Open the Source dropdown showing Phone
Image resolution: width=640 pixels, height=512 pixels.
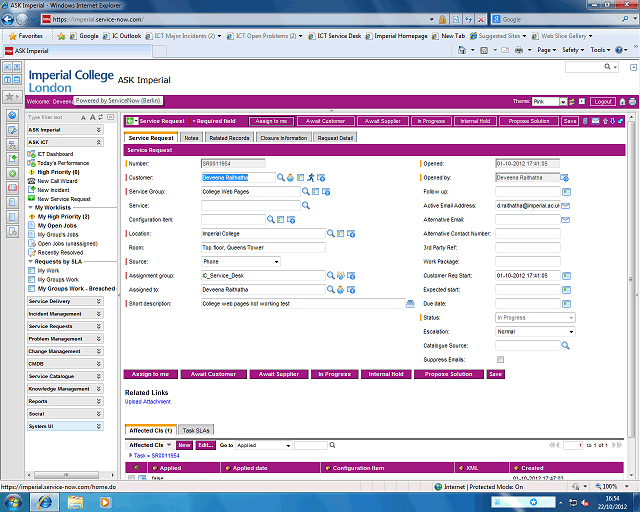(x=240, y=261)
